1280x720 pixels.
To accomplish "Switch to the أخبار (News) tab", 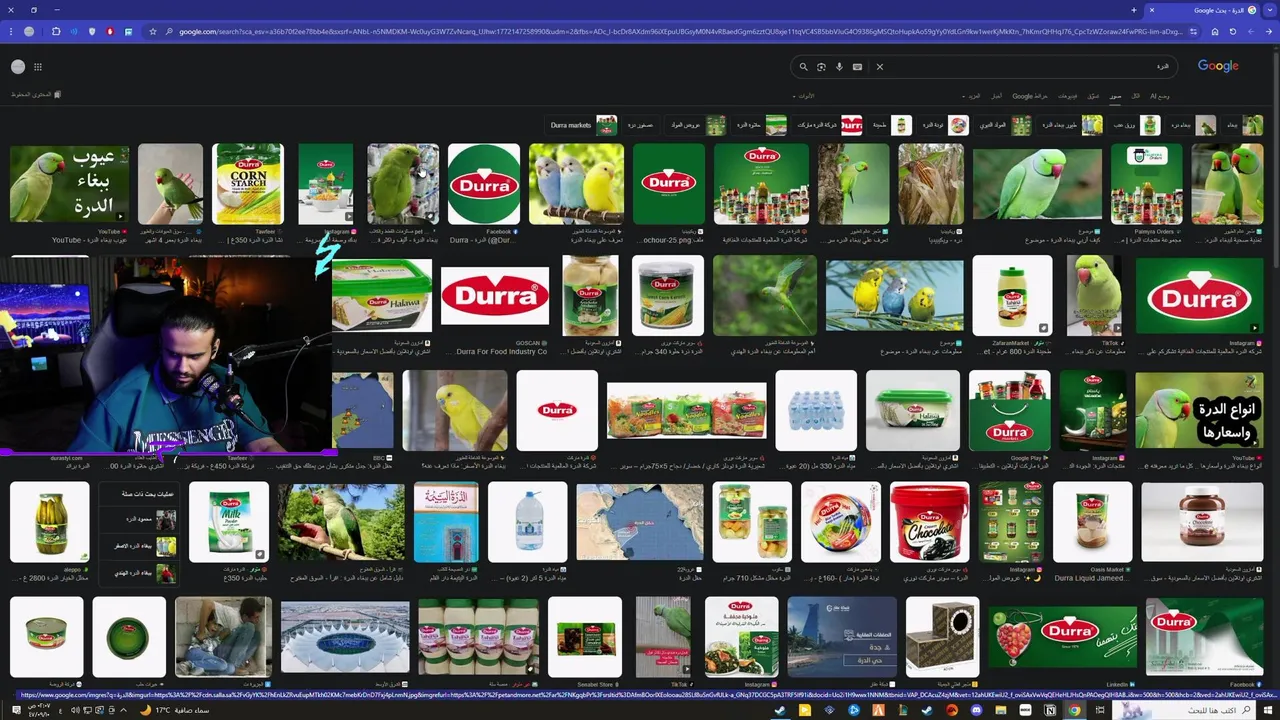I will pyautogui.click(x=996, y=96).
